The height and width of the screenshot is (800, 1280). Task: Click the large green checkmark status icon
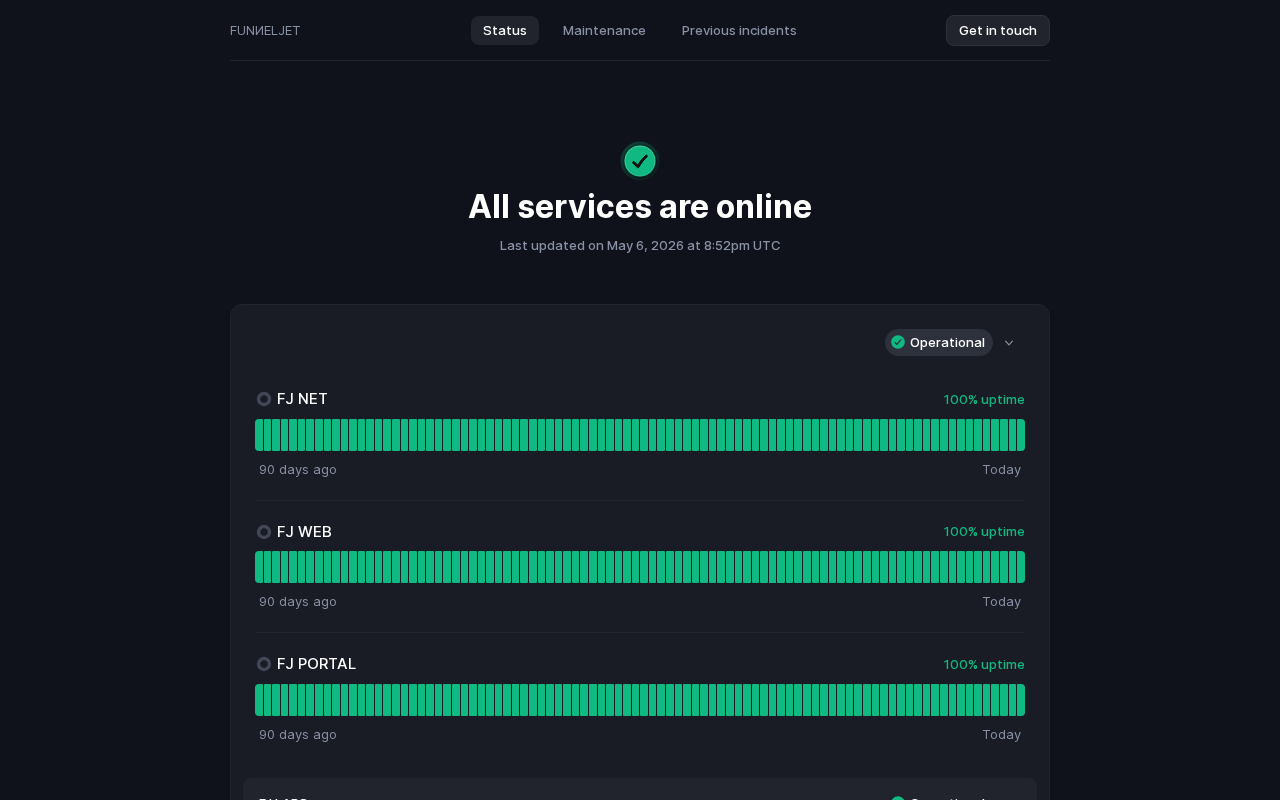[x=640, y=161]
